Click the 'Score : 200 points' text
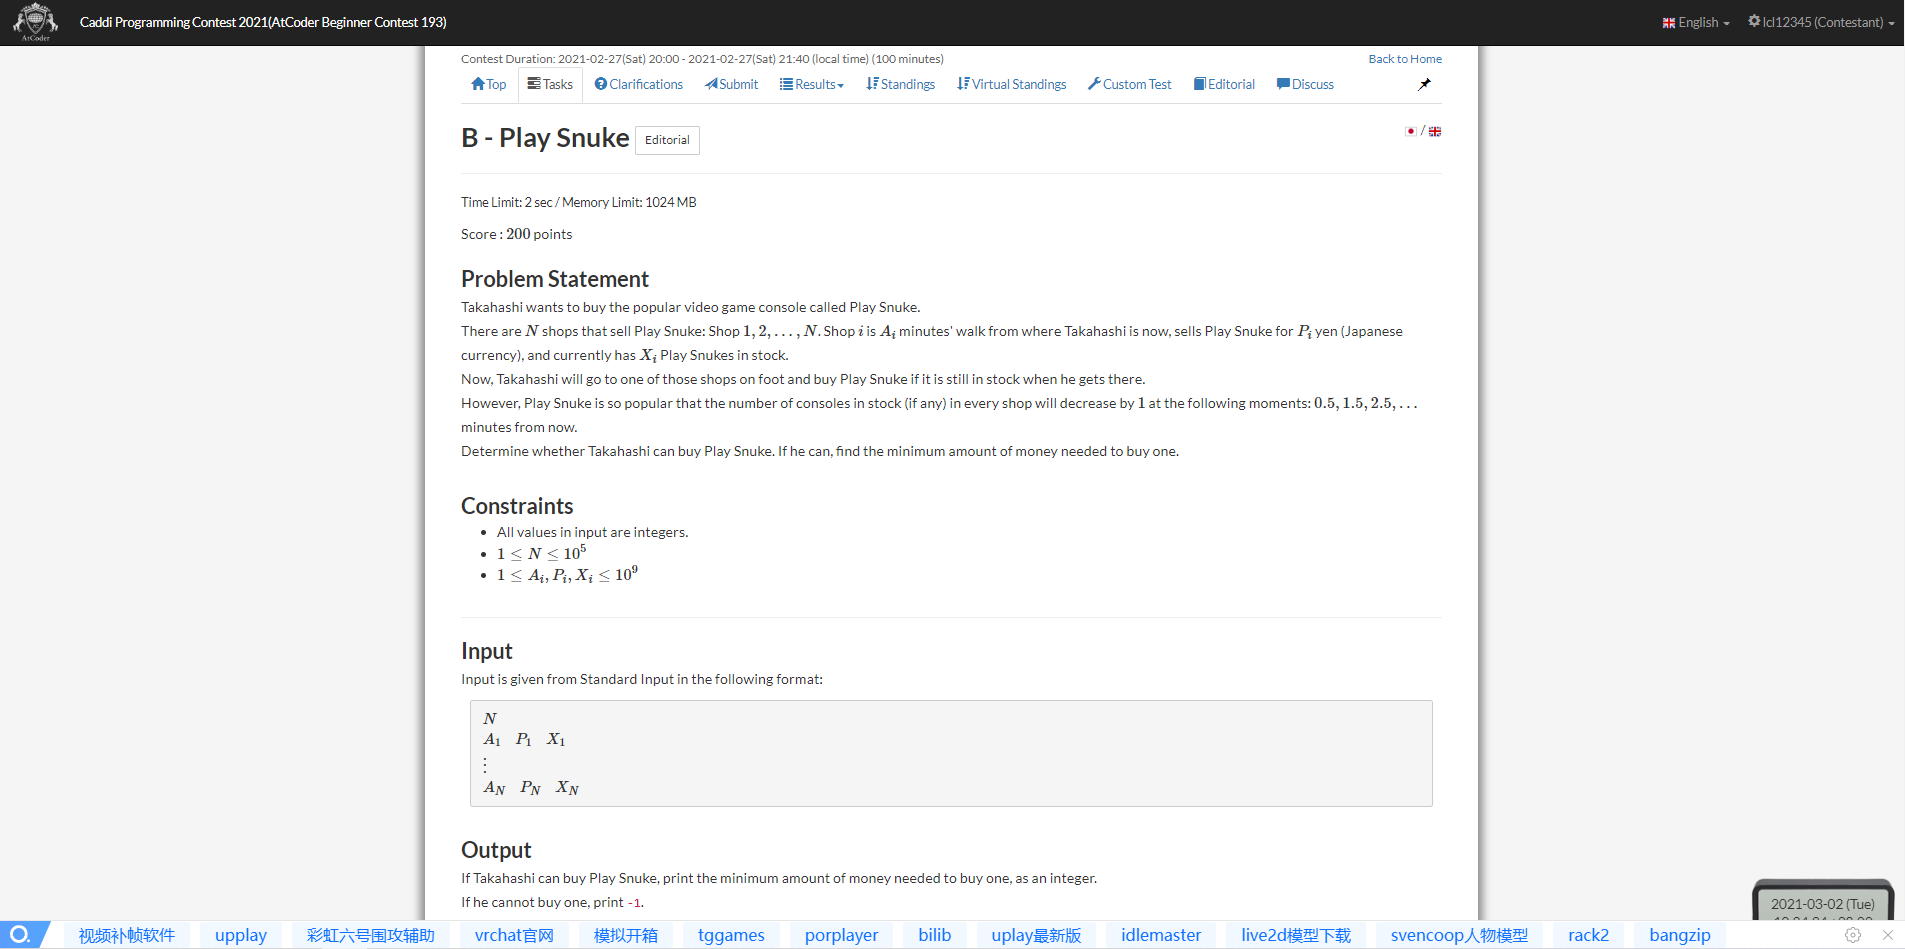The height and width of the screenshot is (949, 1905). (517, 234)
